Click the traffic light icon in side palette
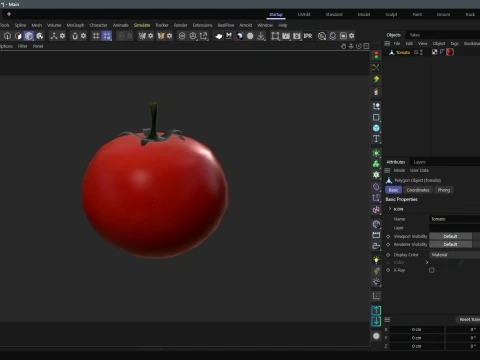Screen dimensions: 480x360 376,55
